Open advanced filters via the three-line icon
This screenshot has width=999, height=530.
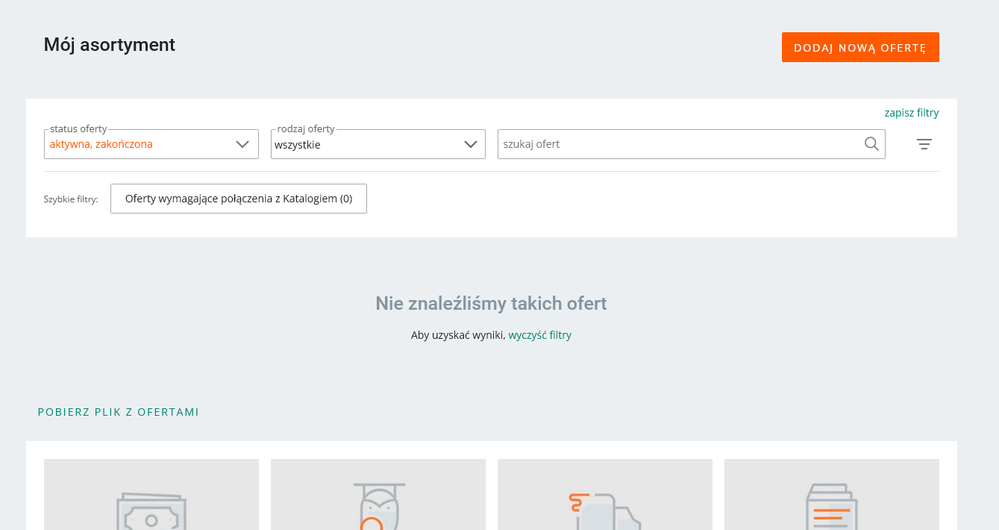click(924, 144)
